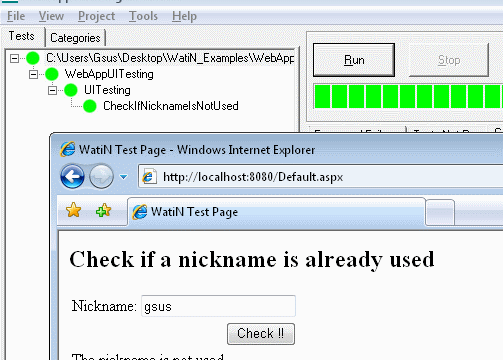Click the localhost:8080 address bar
The width and height of the screenshot is (503, 360).
pyautogui.click(x=320, y=177)
